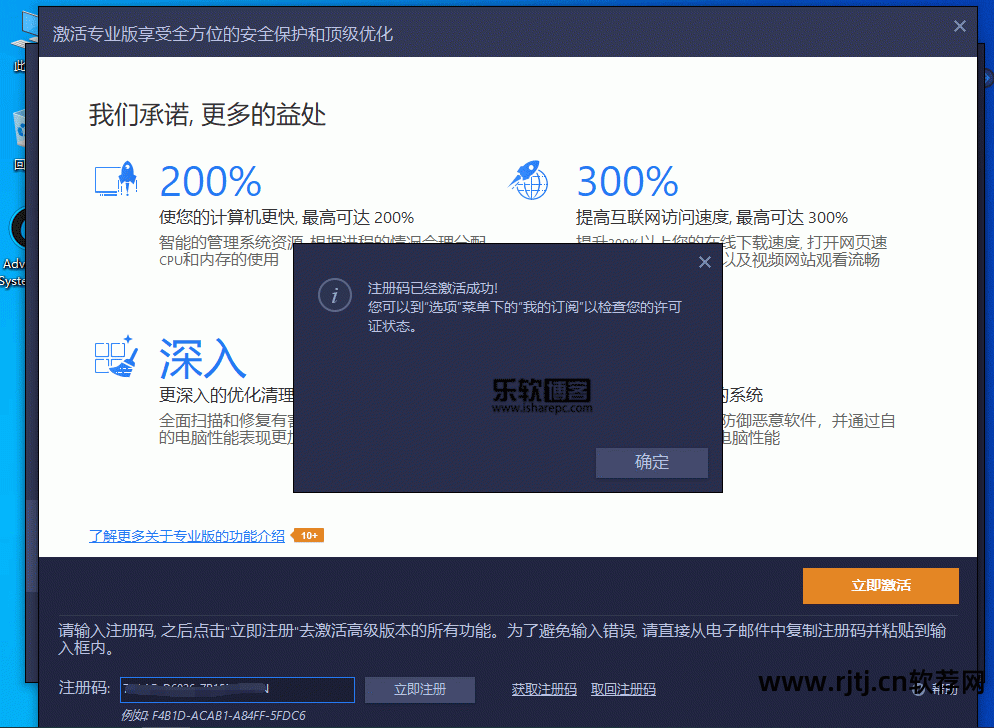Click the orange 10+ badge

308,535
